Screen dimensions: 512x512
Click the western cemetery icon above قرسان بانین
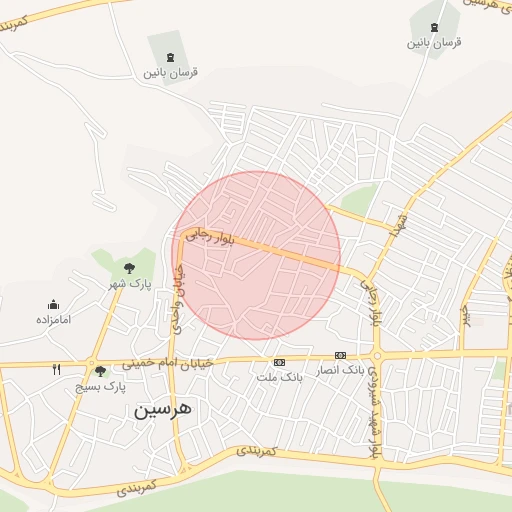pyautogui.click(x=170, y=58)
